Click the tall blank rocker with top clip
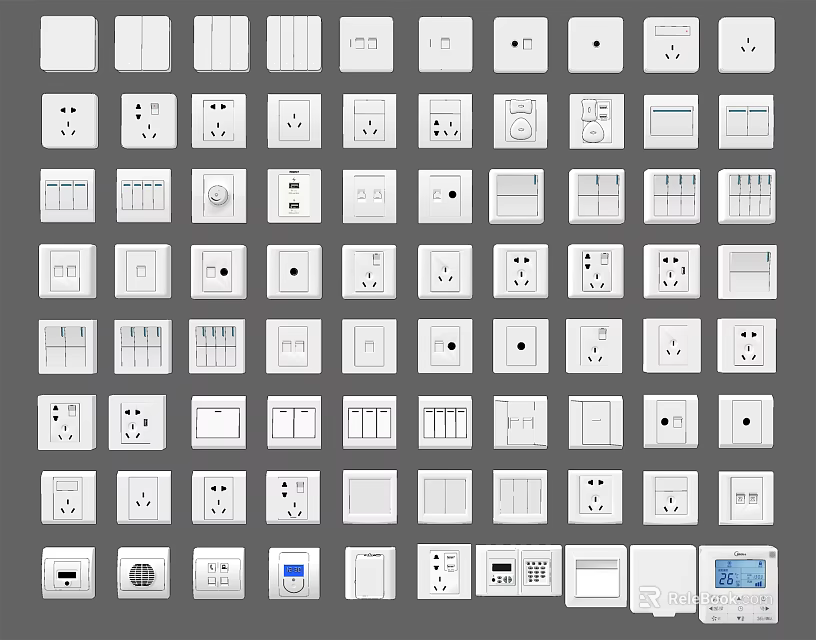 pos(370,573)
